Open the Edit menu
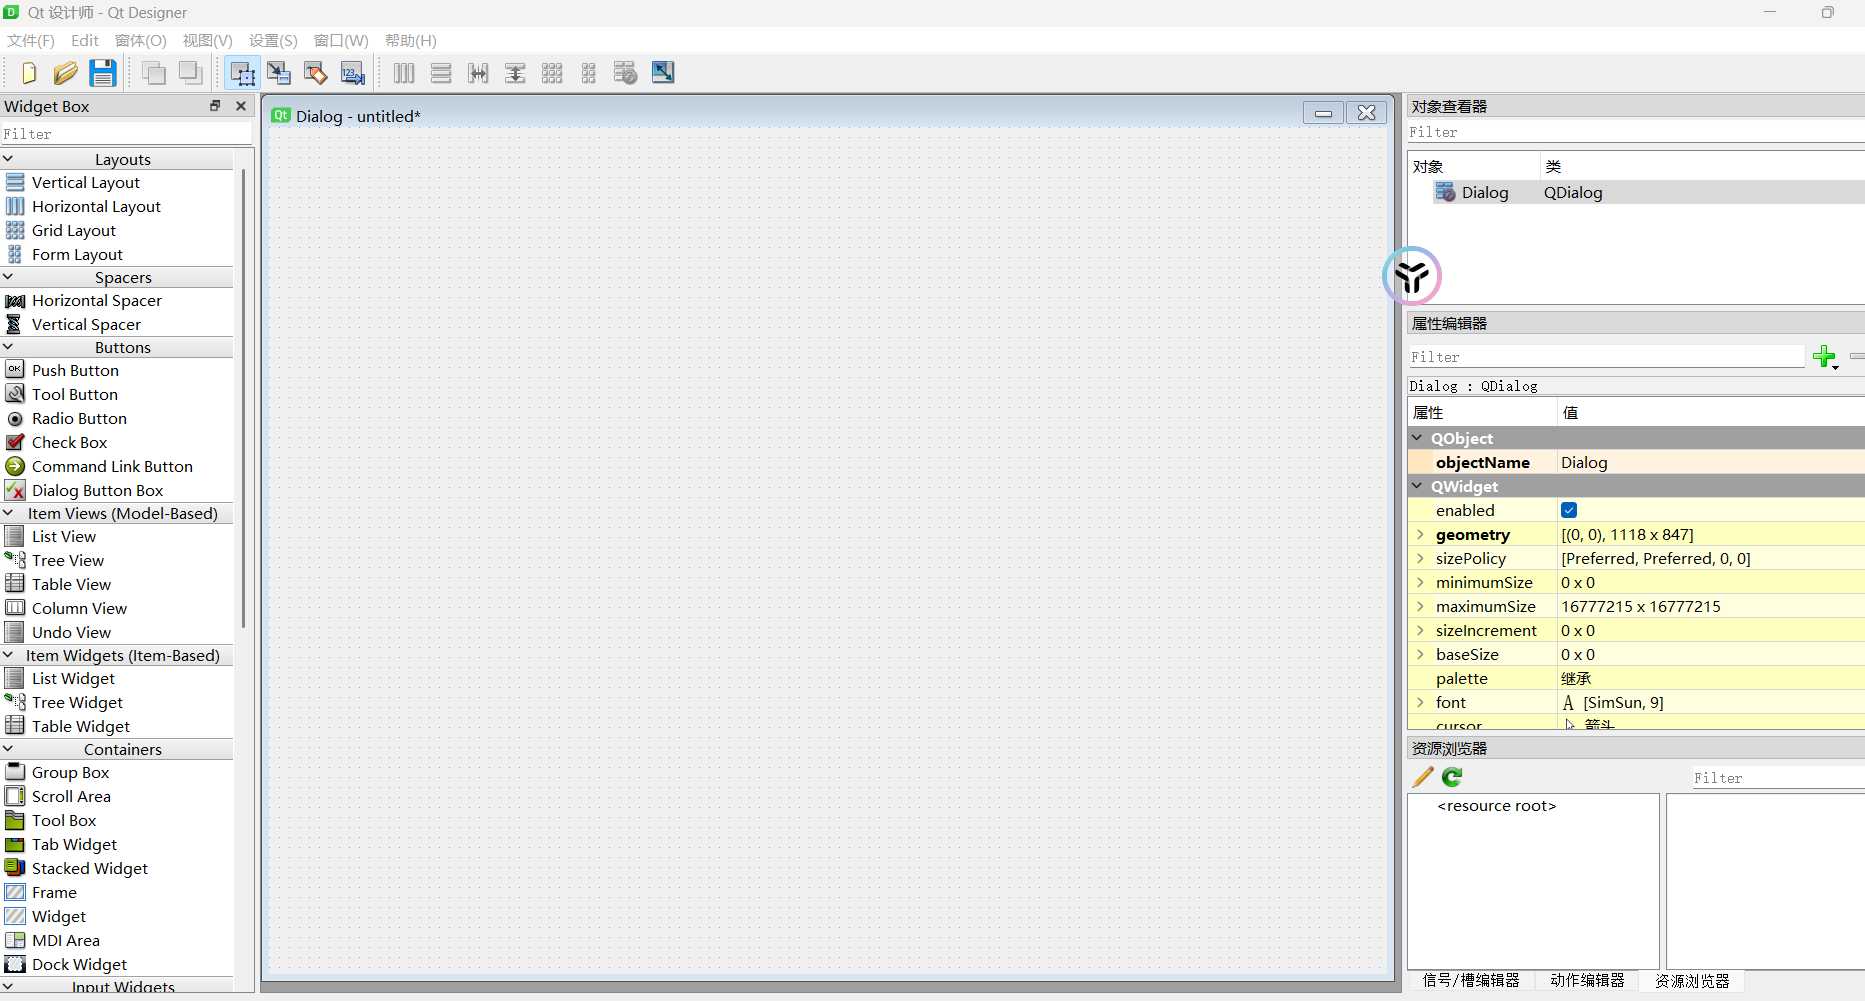 pyautogui.click(x=85, y=41)
